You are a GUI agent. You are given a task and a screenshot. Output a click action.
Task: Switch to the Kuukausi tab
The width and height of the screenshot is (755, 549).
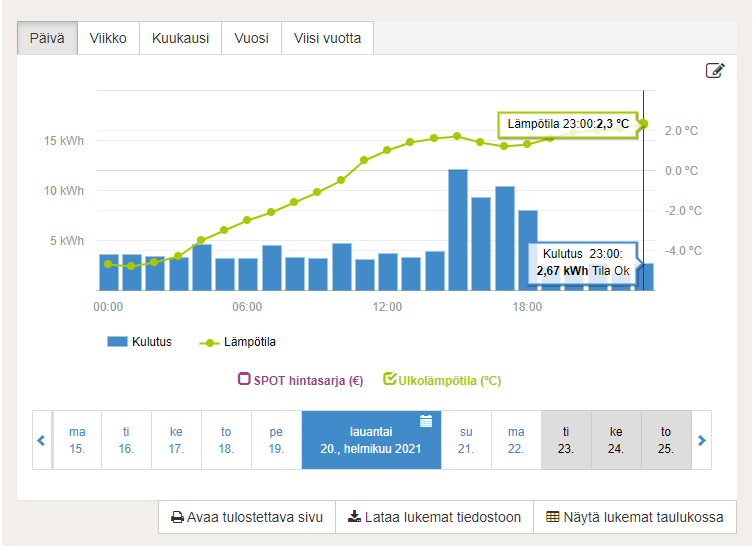[180, 39]
